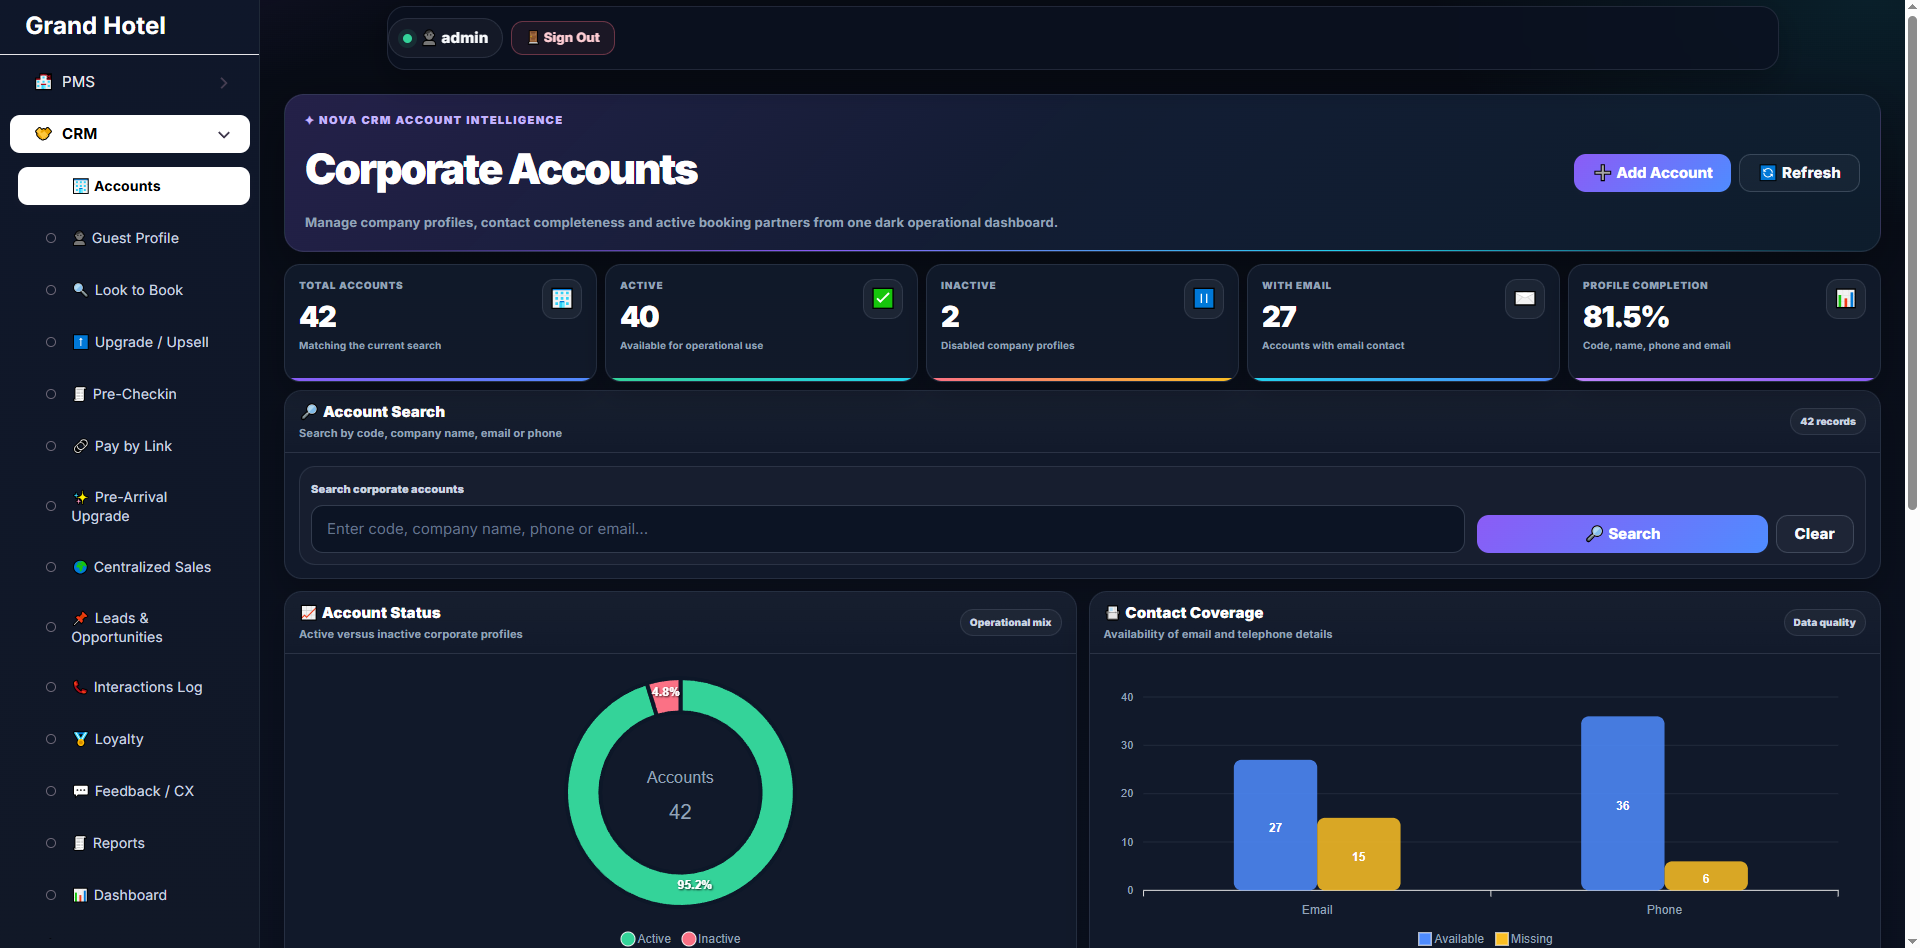Open Leads & Opportunities menu item

point(134,628)
